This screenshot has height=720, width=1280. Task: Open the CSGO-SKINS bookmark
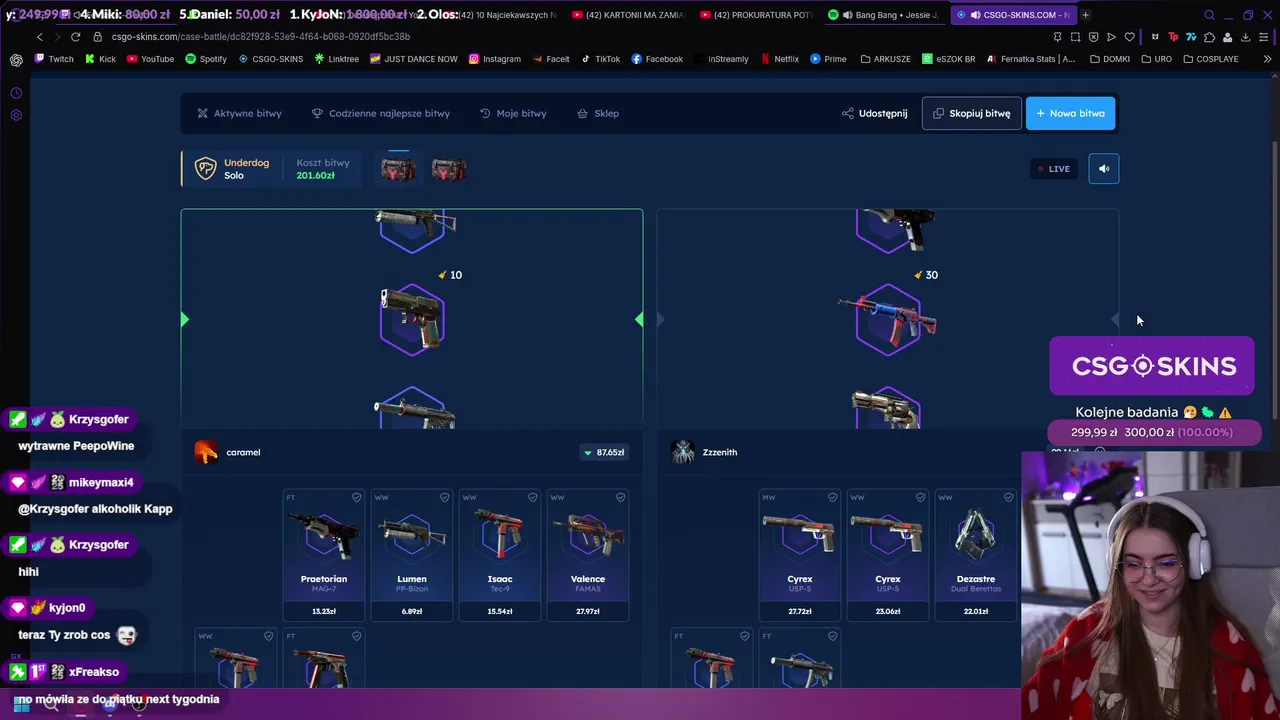pos(271,59)
